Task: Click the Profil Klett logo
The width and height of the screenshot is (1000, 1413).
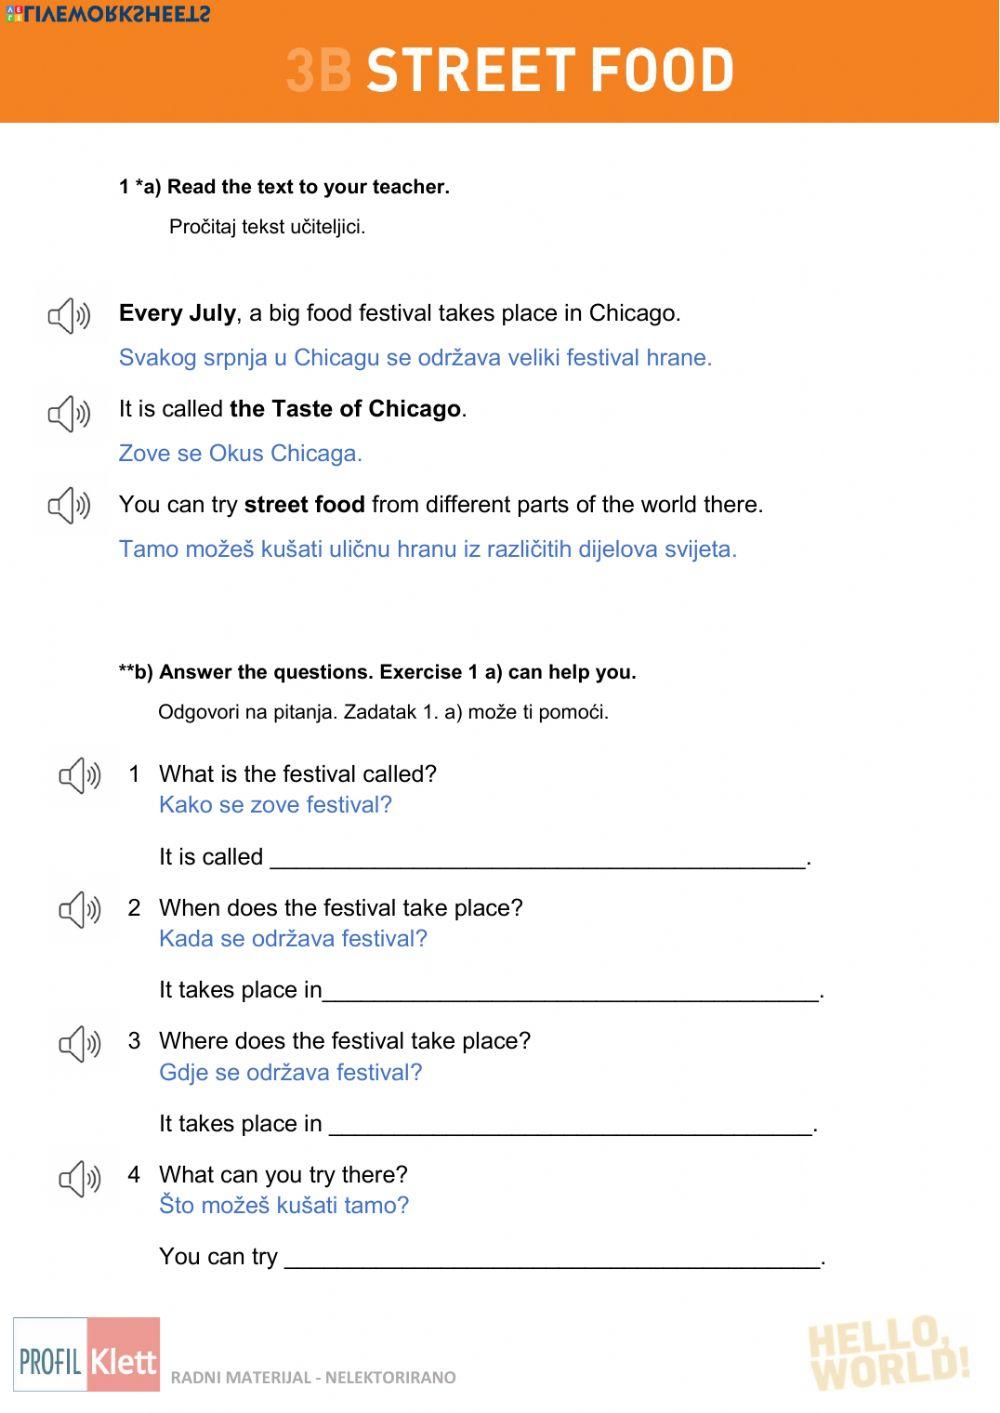Action: 87,1355
